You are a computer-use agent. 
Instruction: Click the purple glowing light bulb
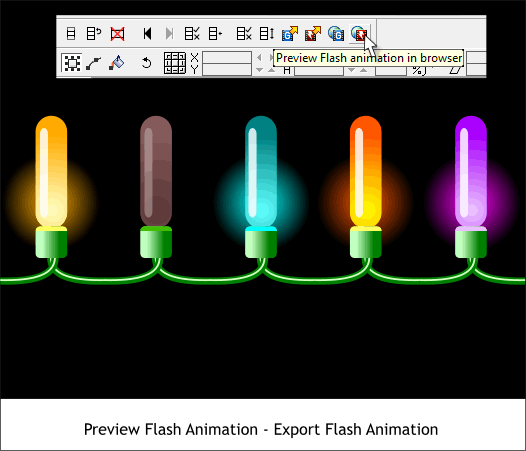[x=471, y=171]
